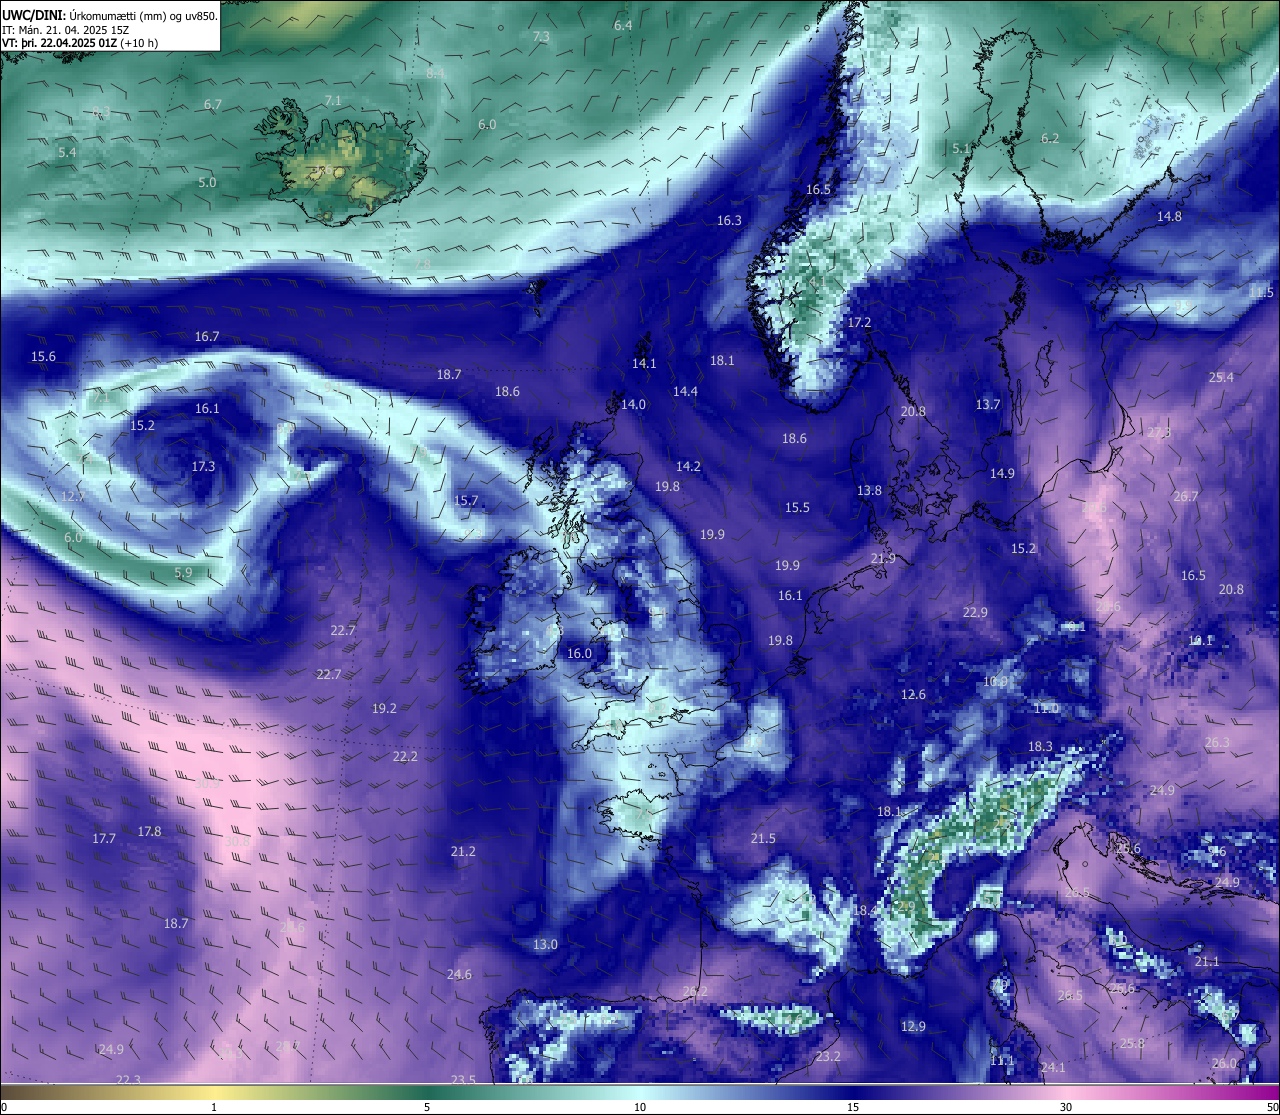Click the 26.7 value label
The image size is (1280, 1115).
(x=1185, y=496)
